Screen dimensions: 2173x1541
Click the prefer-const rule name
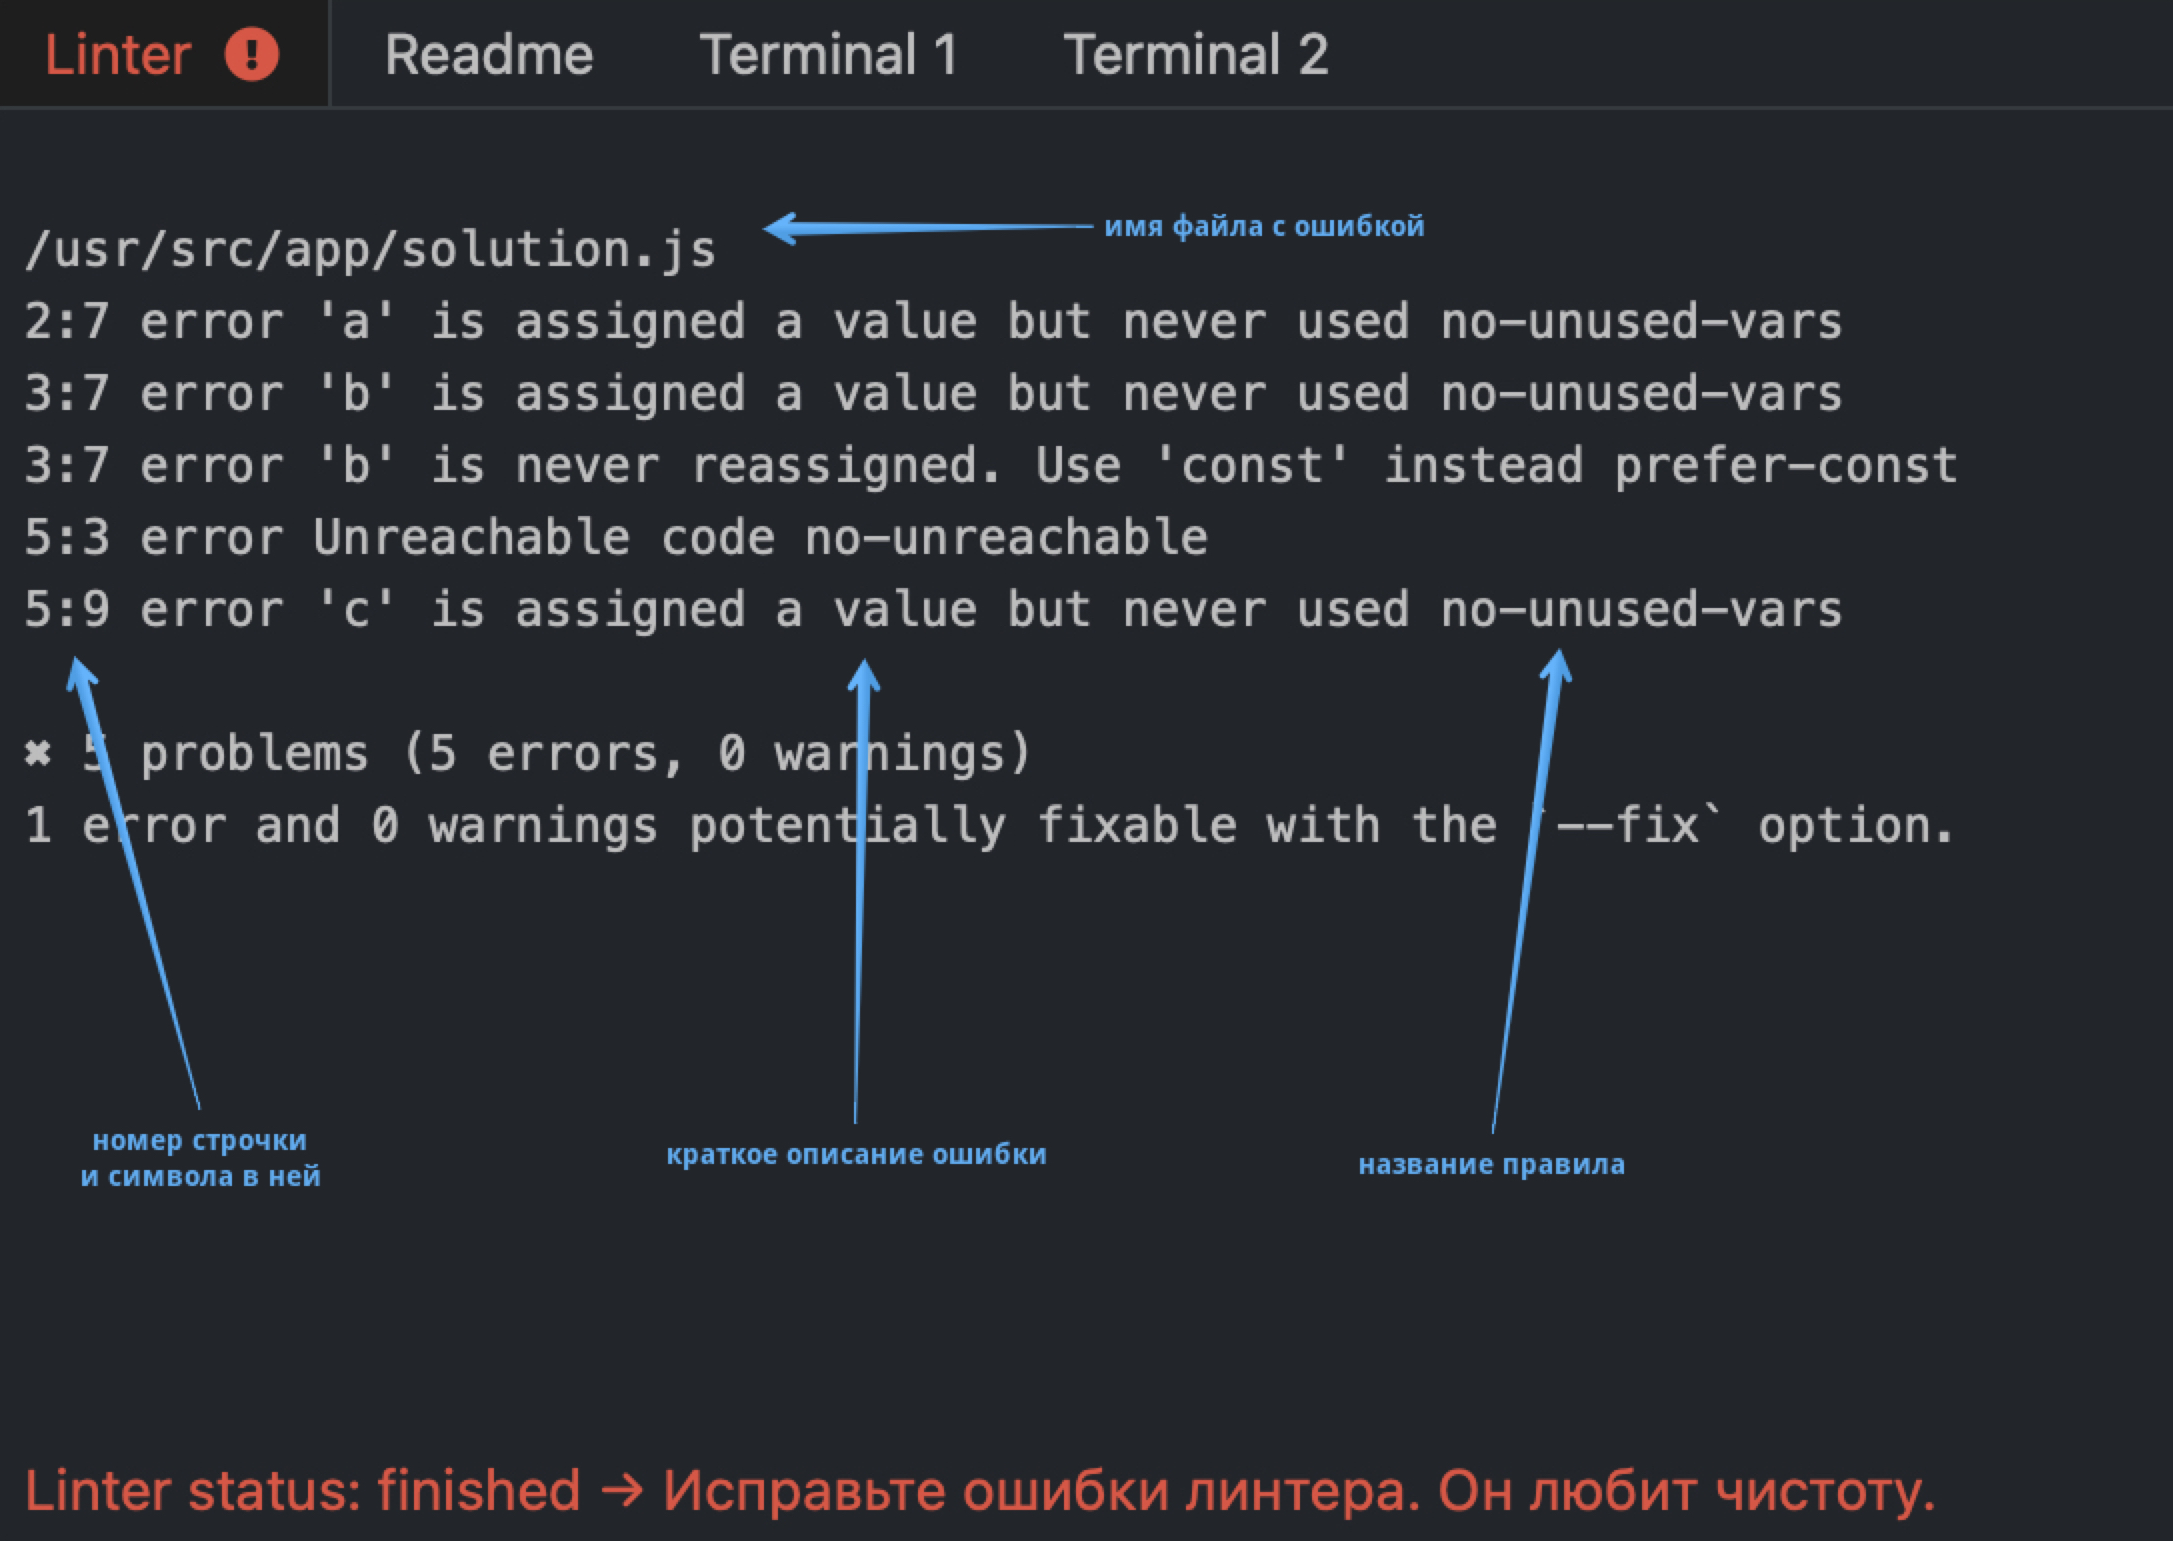coord(1785,466)
